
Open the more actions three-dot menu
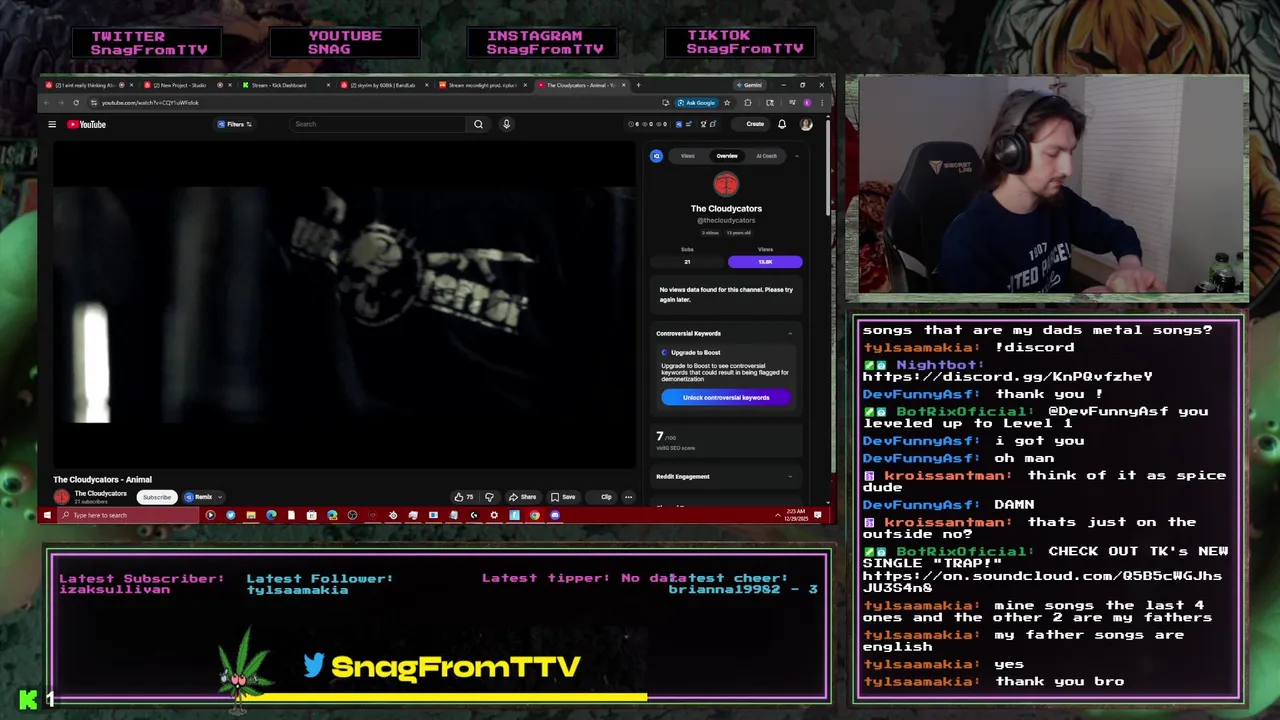[x=628, y=497]
